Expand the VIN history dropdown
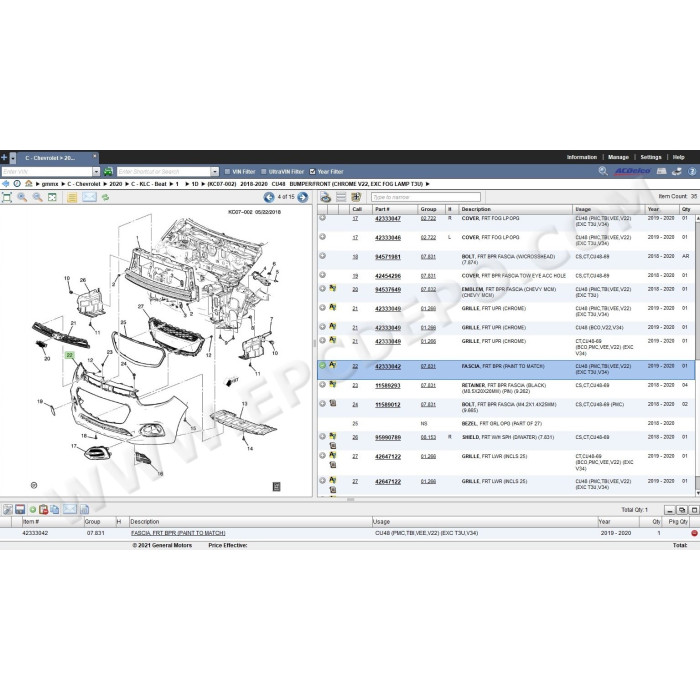The image size is (700, 700). pyautogui.click(x=96, y=172)
